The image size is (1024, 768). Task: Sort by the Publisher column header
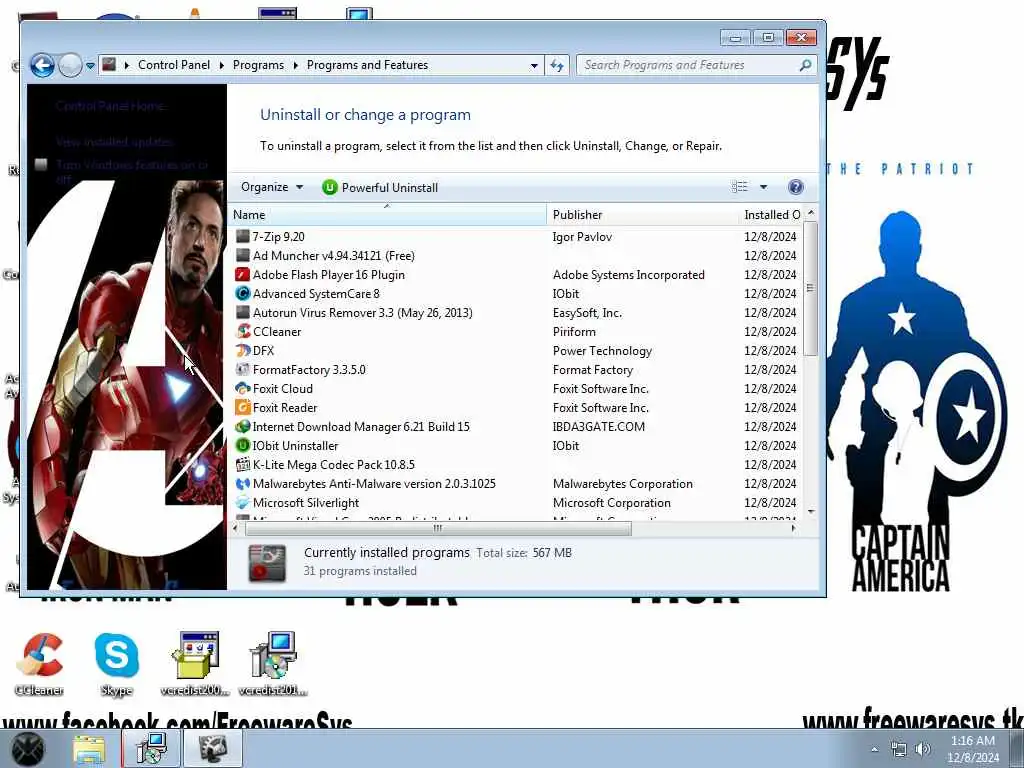642,214
